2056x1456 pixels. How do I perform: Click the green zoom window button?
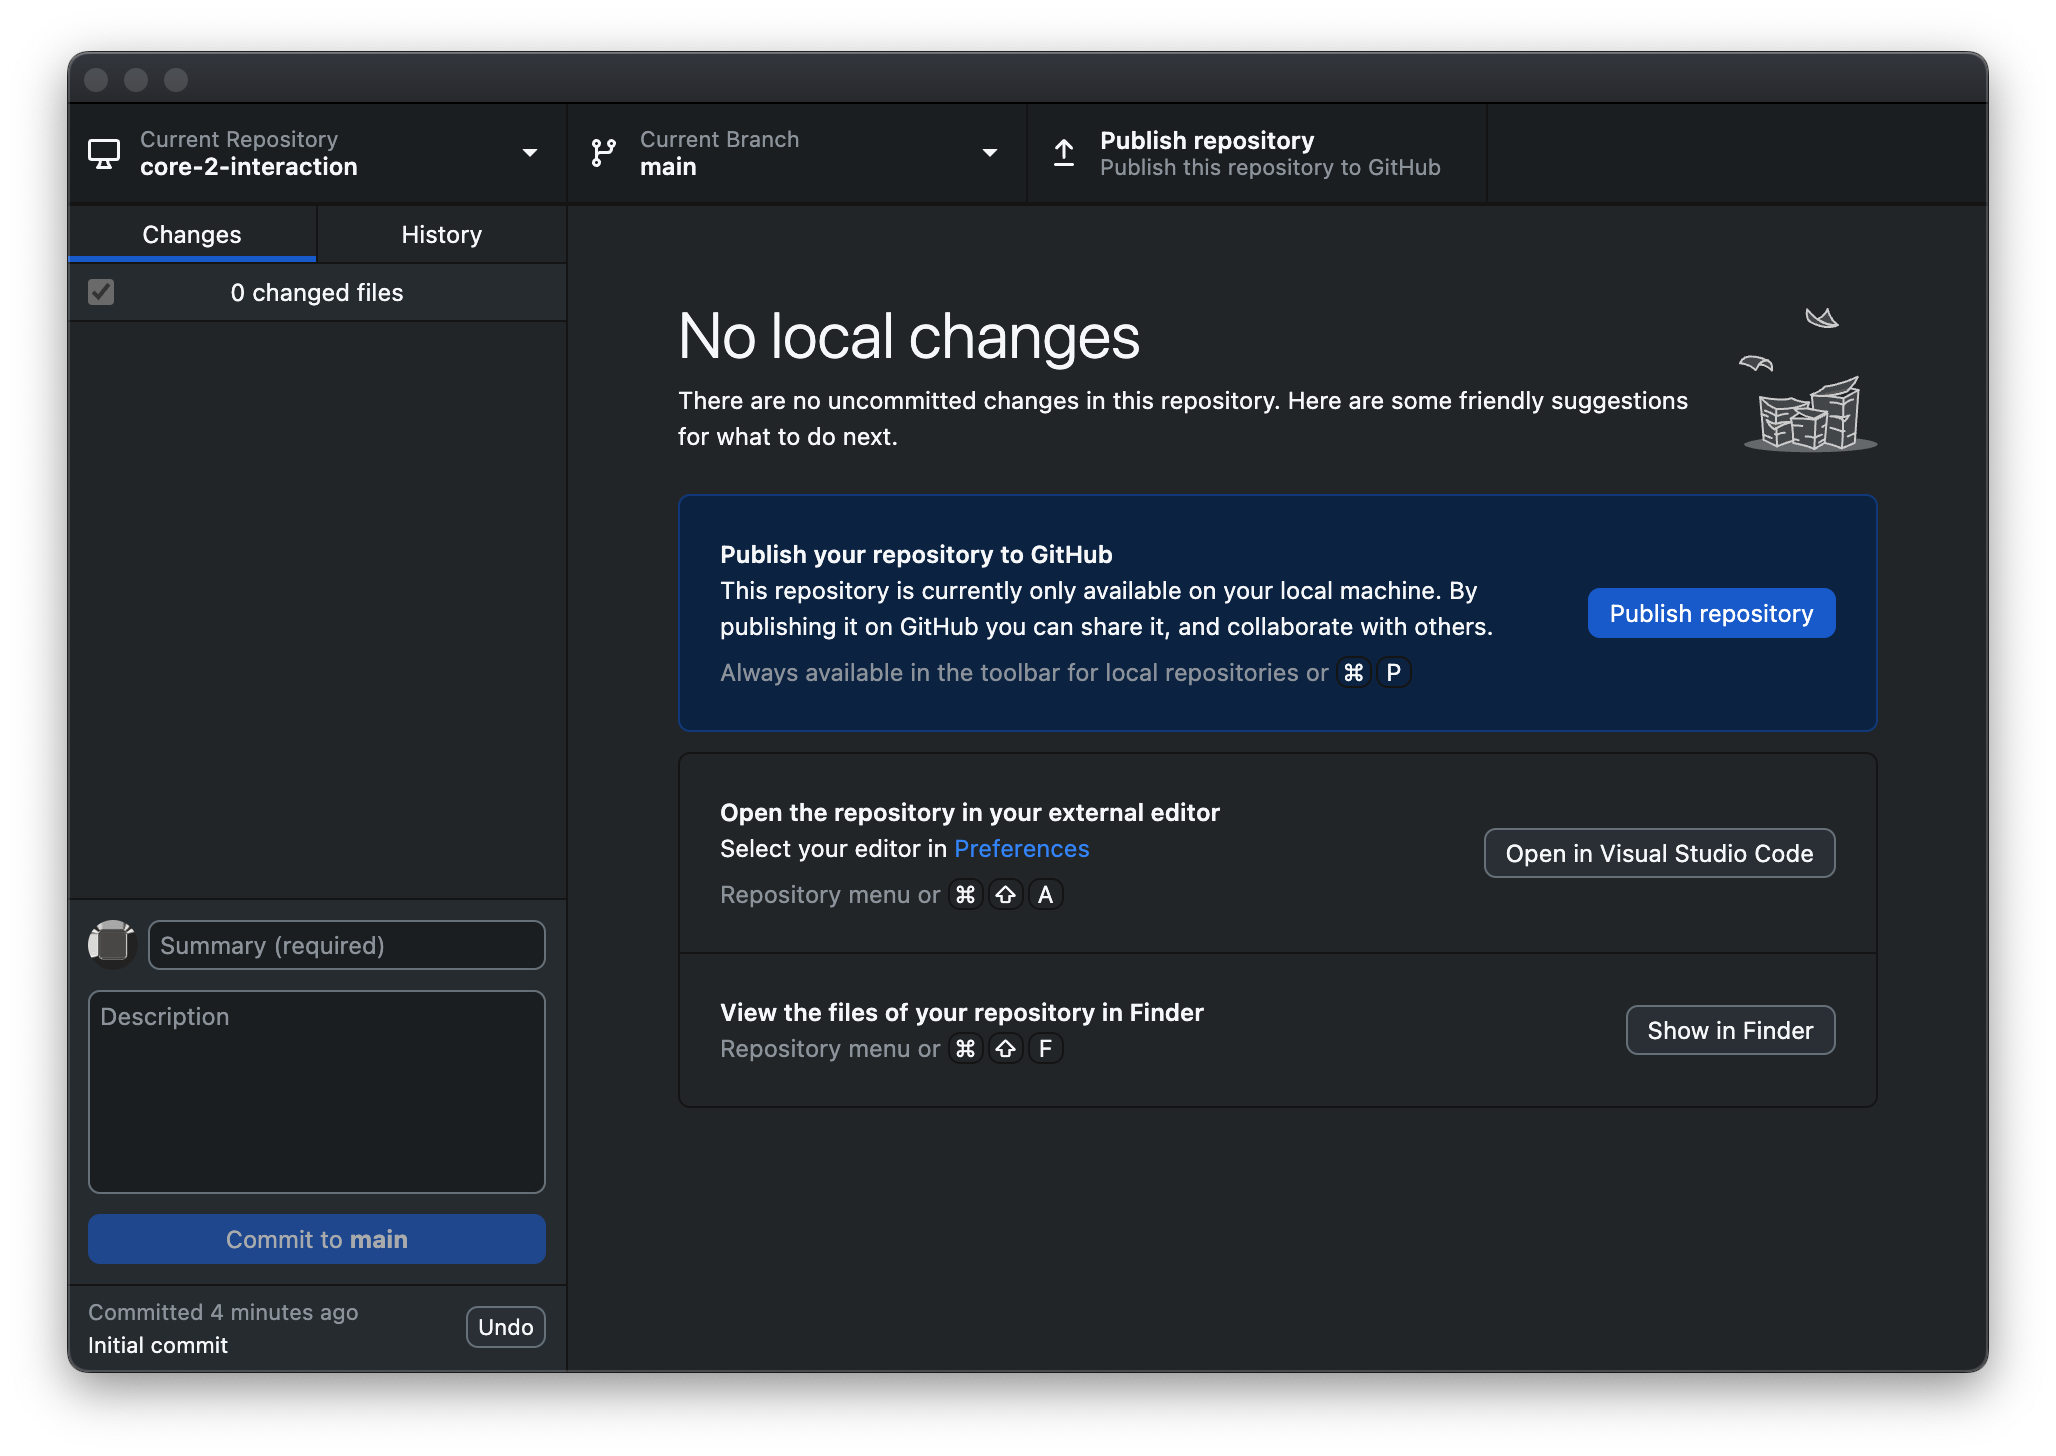click(x=176, y=80)
